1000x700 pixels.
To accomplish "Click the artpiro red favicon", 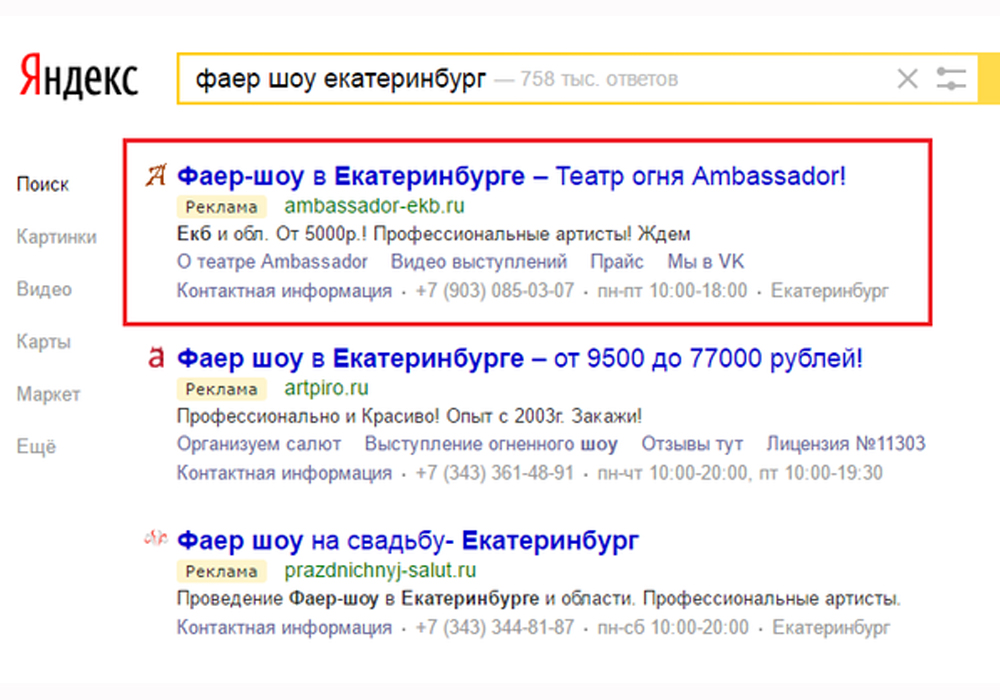I will click(x=156, y=358).
